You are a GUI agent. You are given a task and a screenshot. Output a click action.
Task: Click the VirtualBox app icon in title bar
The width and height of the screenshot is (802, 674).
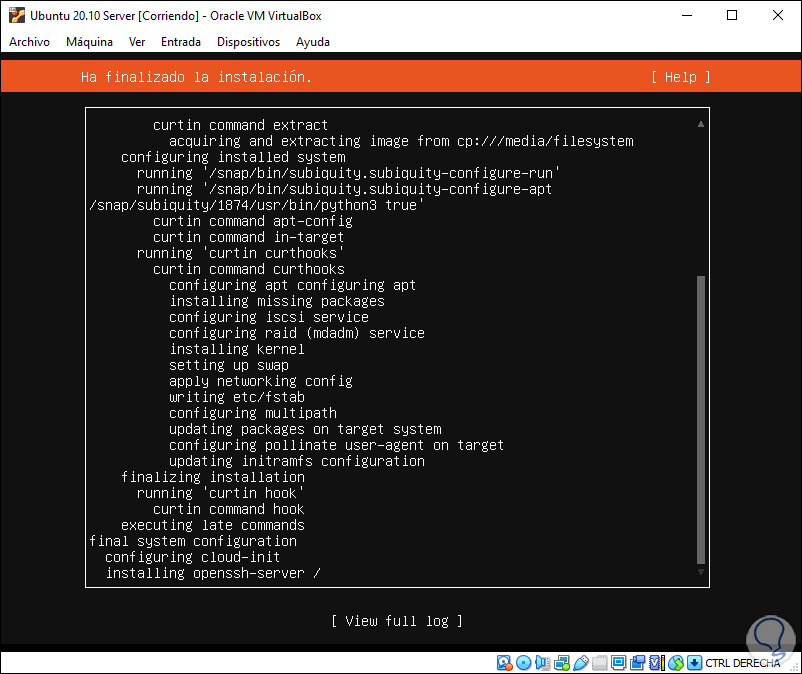click(x=16, y=15)
